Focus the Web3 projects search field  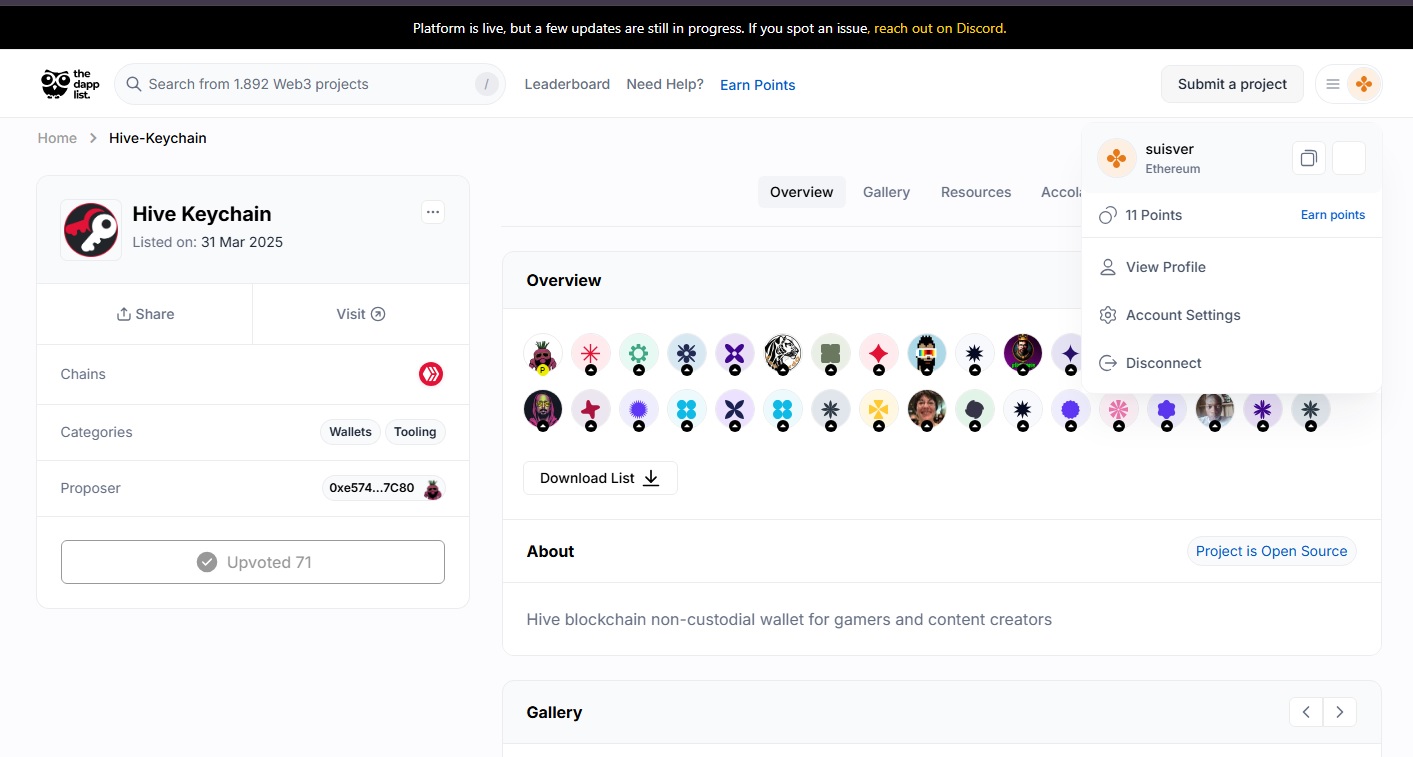310,84
